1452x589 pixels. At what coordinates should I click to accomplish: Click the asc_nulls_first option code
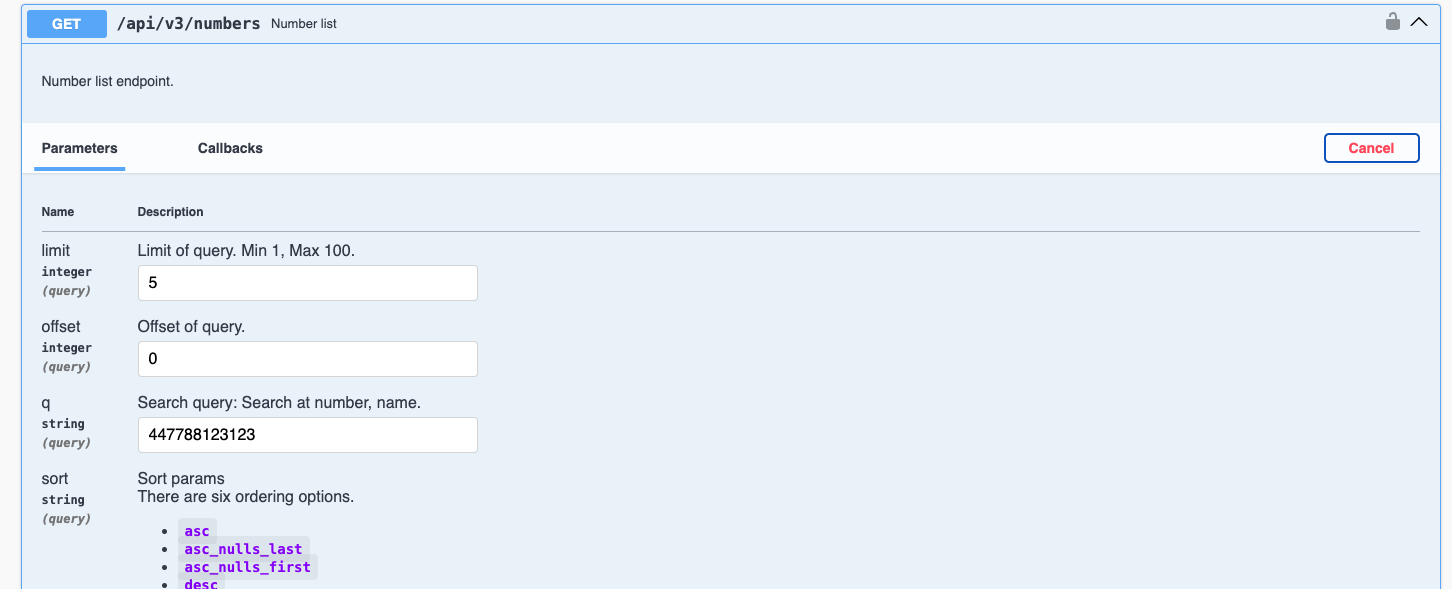247,567
